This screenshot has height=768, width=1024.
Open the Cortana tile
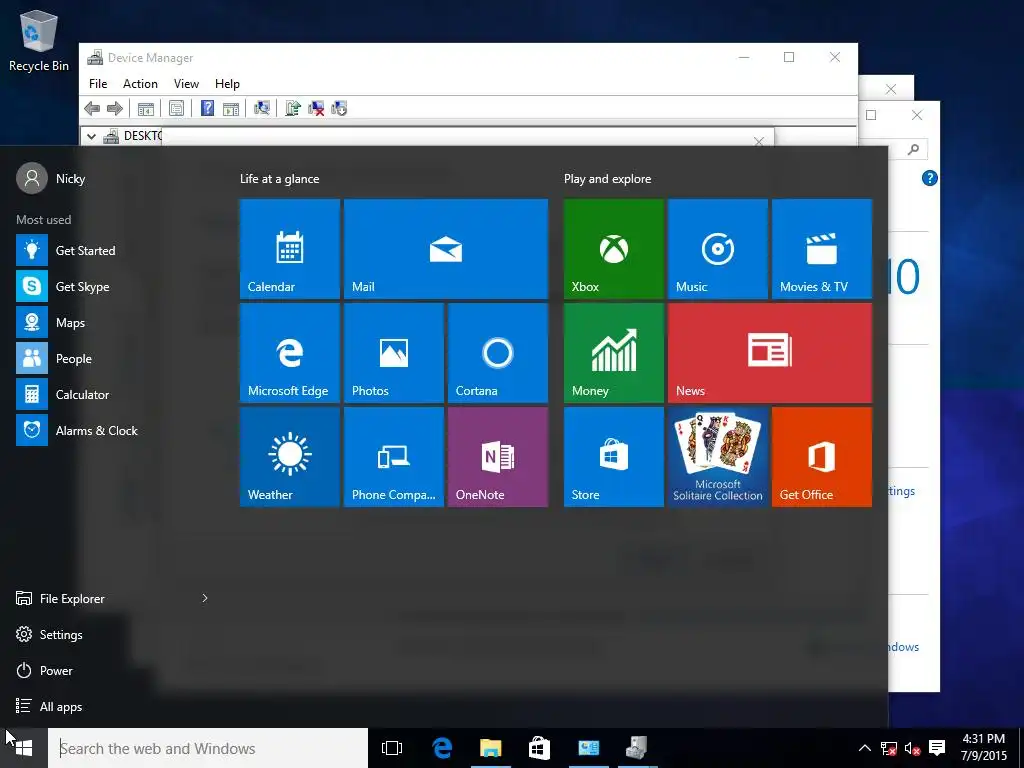pyautogui.click(x=498, y=353)
